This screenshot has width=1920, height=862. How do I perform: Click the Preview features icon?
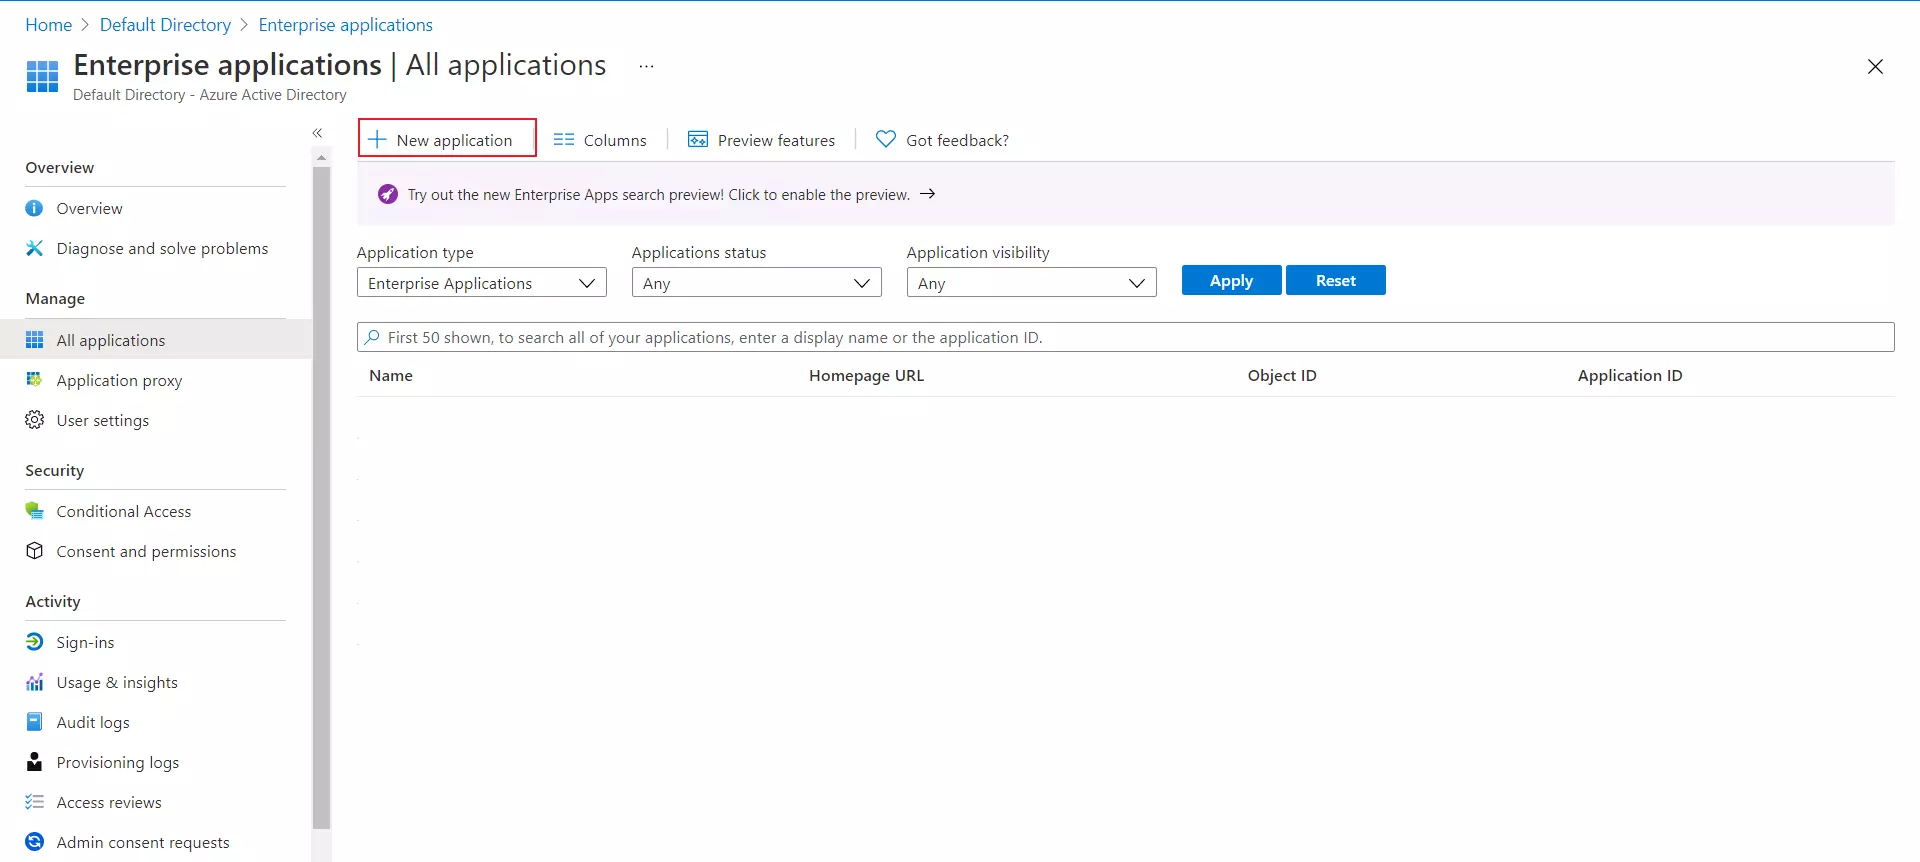pyautogui.click(x=698, y=139)
